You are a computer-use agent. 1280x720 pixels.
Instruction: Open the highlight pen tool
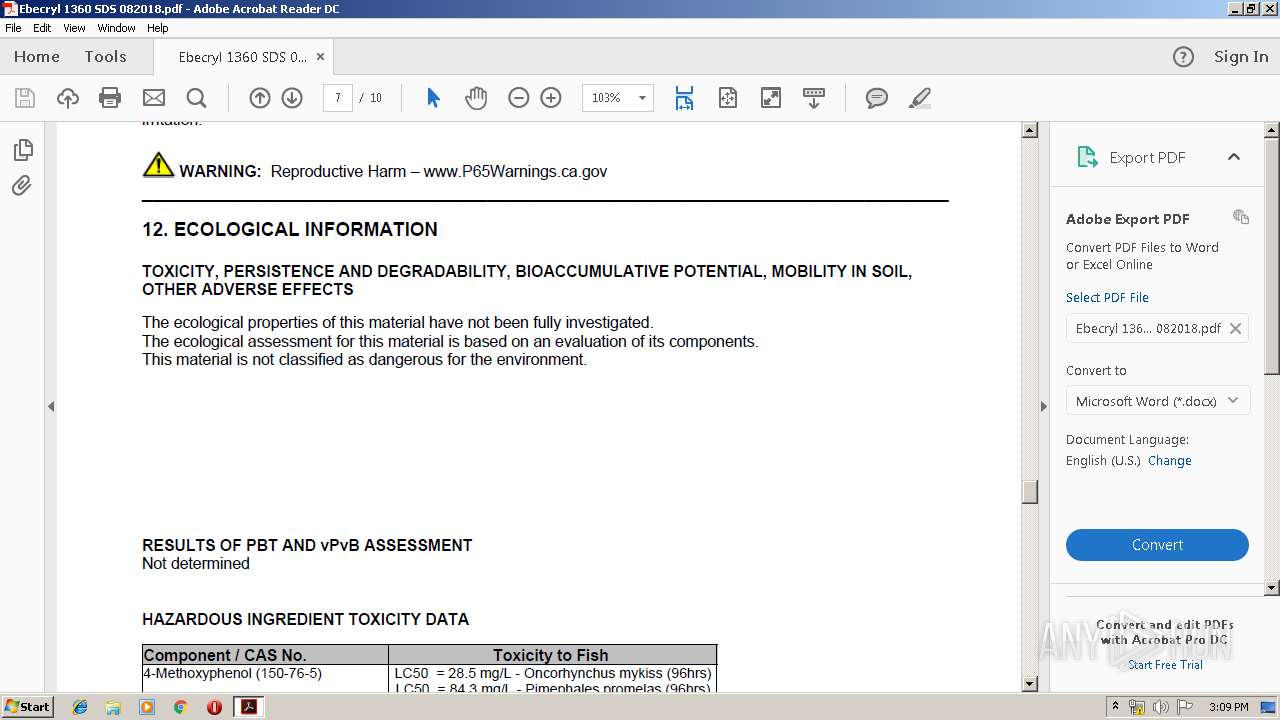click(x=920, y=98)
